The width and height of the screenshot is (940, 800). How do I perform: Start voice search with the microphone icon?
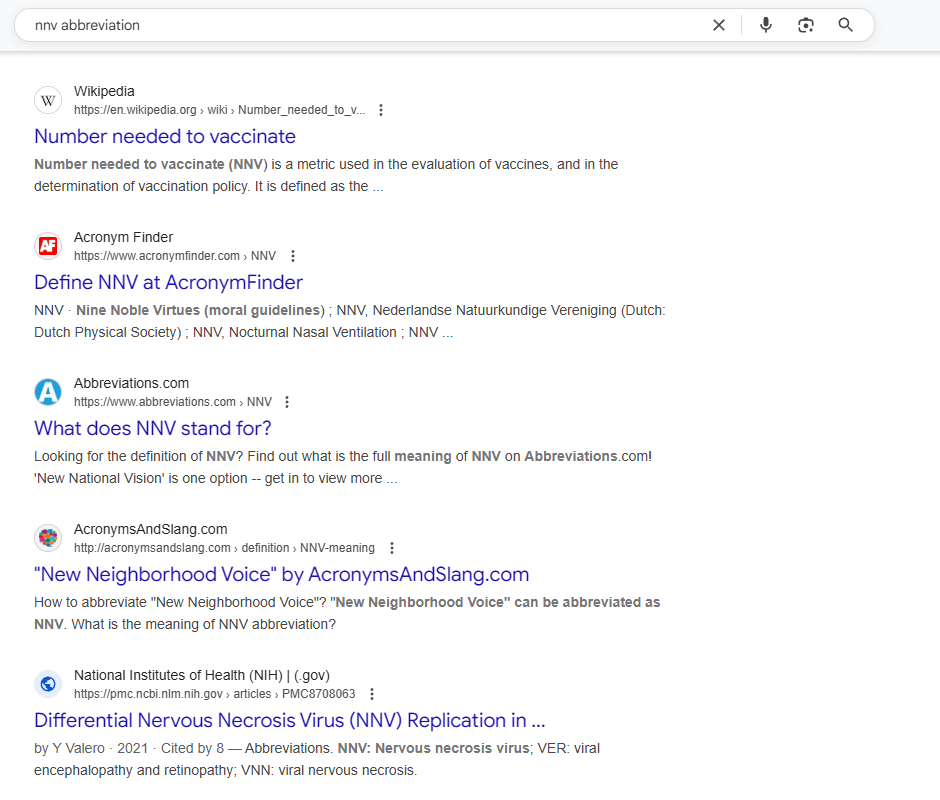coord(766,25)
